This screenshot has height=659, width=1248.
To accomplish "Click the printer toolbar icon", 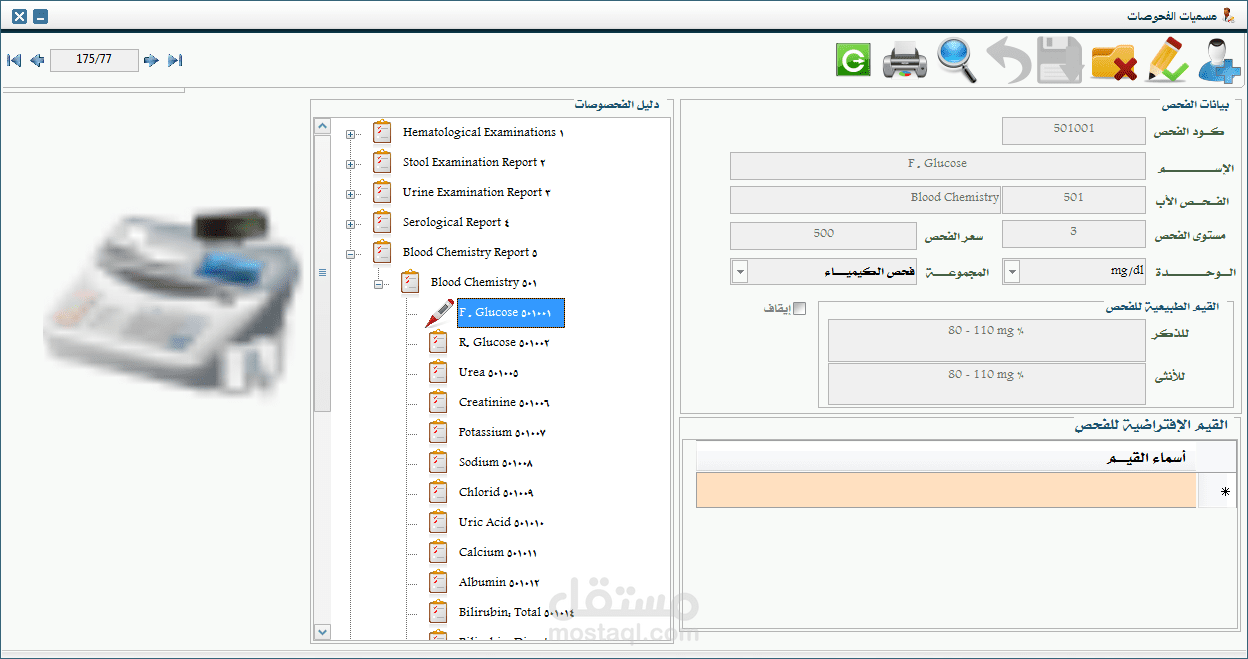I will (x=905, y=60).
